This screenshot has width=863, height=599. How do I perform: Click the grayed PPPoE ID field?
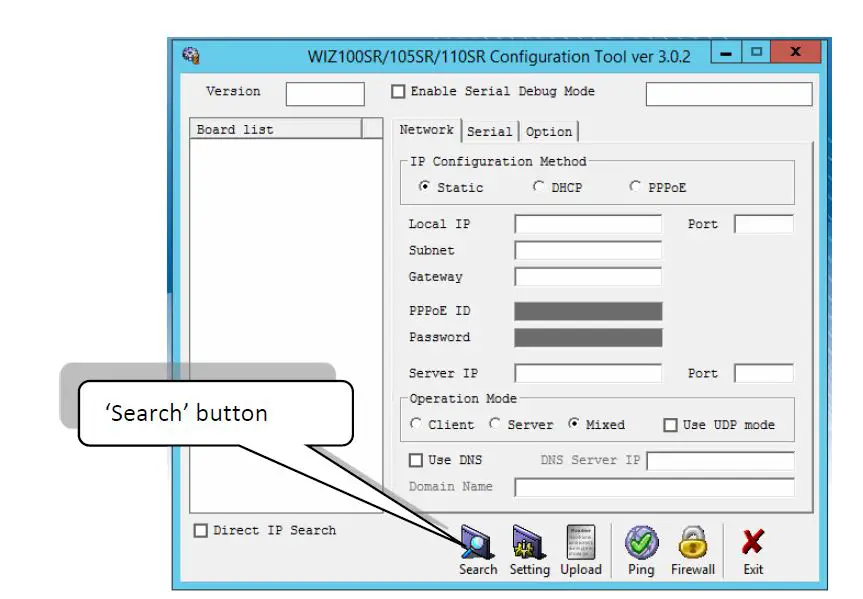(588, 311)
